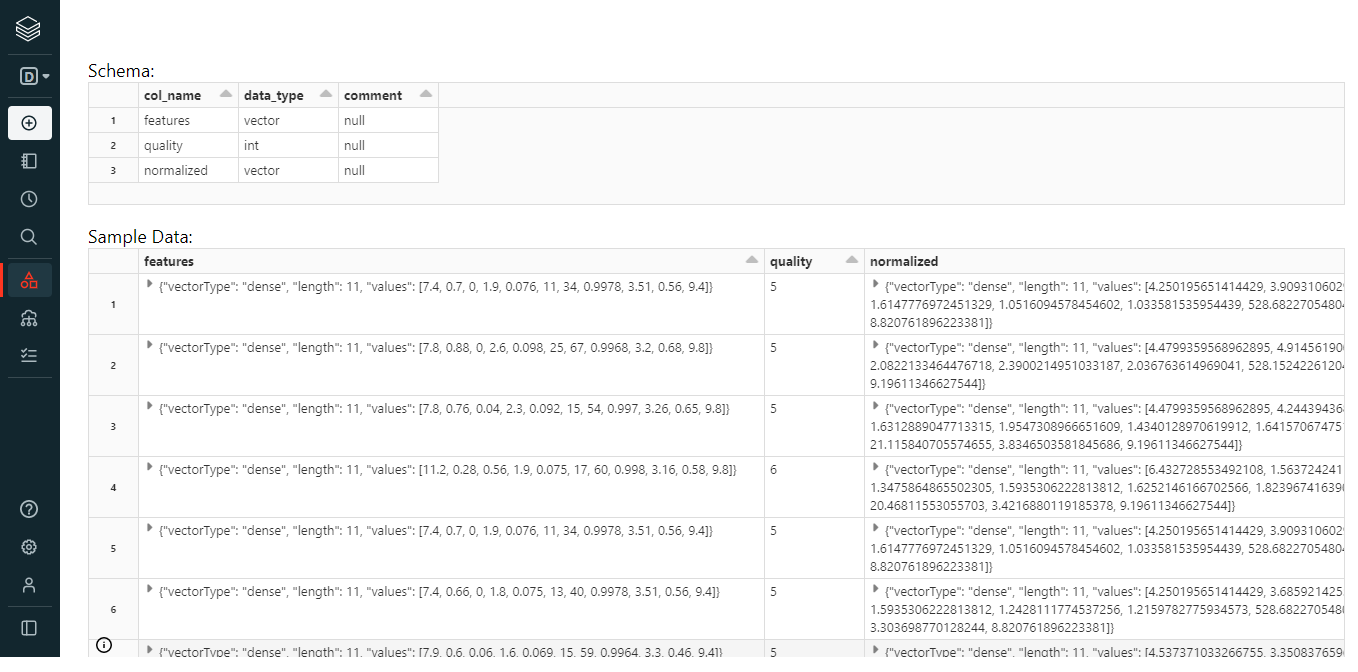Sort sample data by quality arrow
The height and width of the screenshot is (672, 1358).
(852, 260)
